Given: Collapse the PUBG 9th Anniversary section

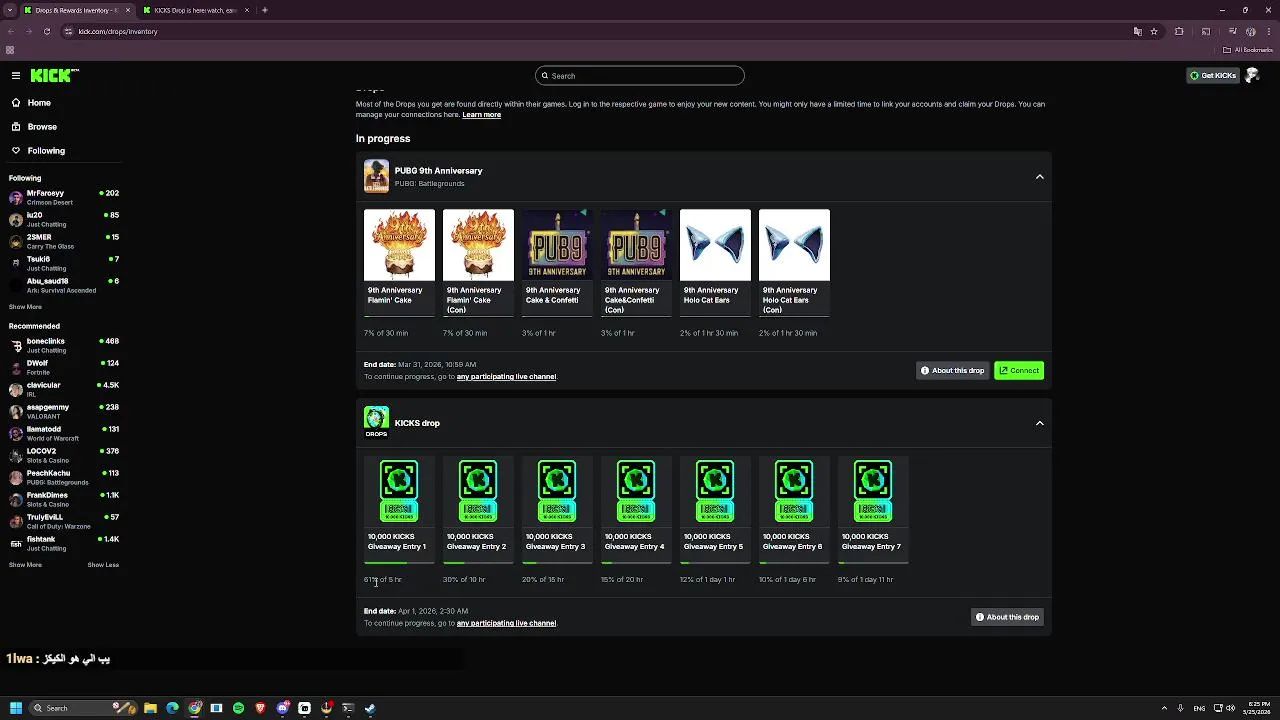Looking at the screenshot, I should coord(1039,177).
